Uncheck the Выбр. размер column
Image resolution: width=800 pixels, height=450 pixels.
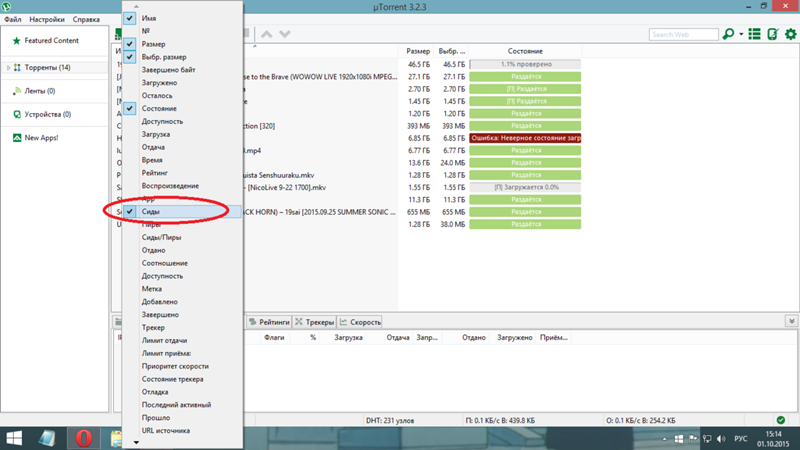coord(130,57)
